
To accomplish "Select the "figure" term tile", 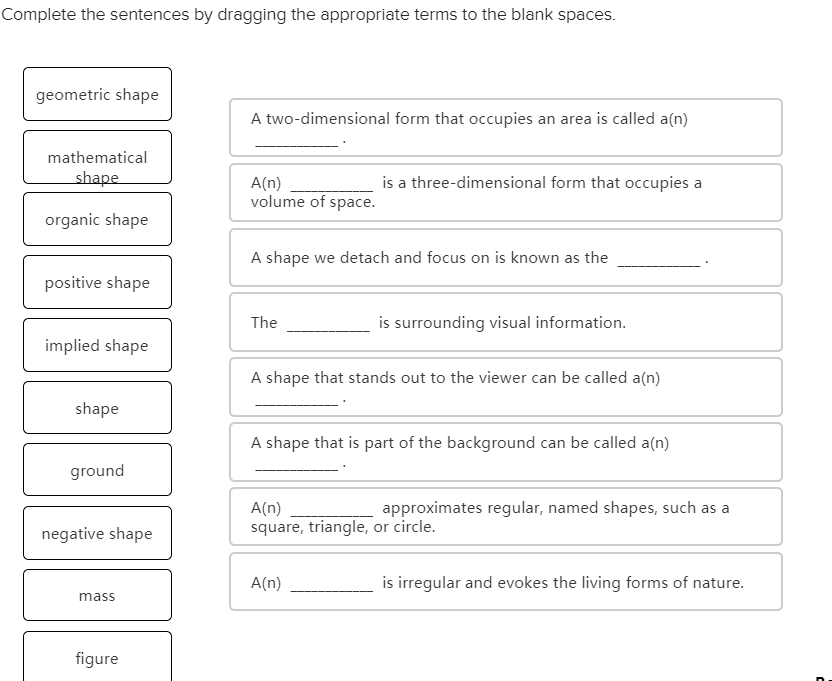I will tap(97, 658).
